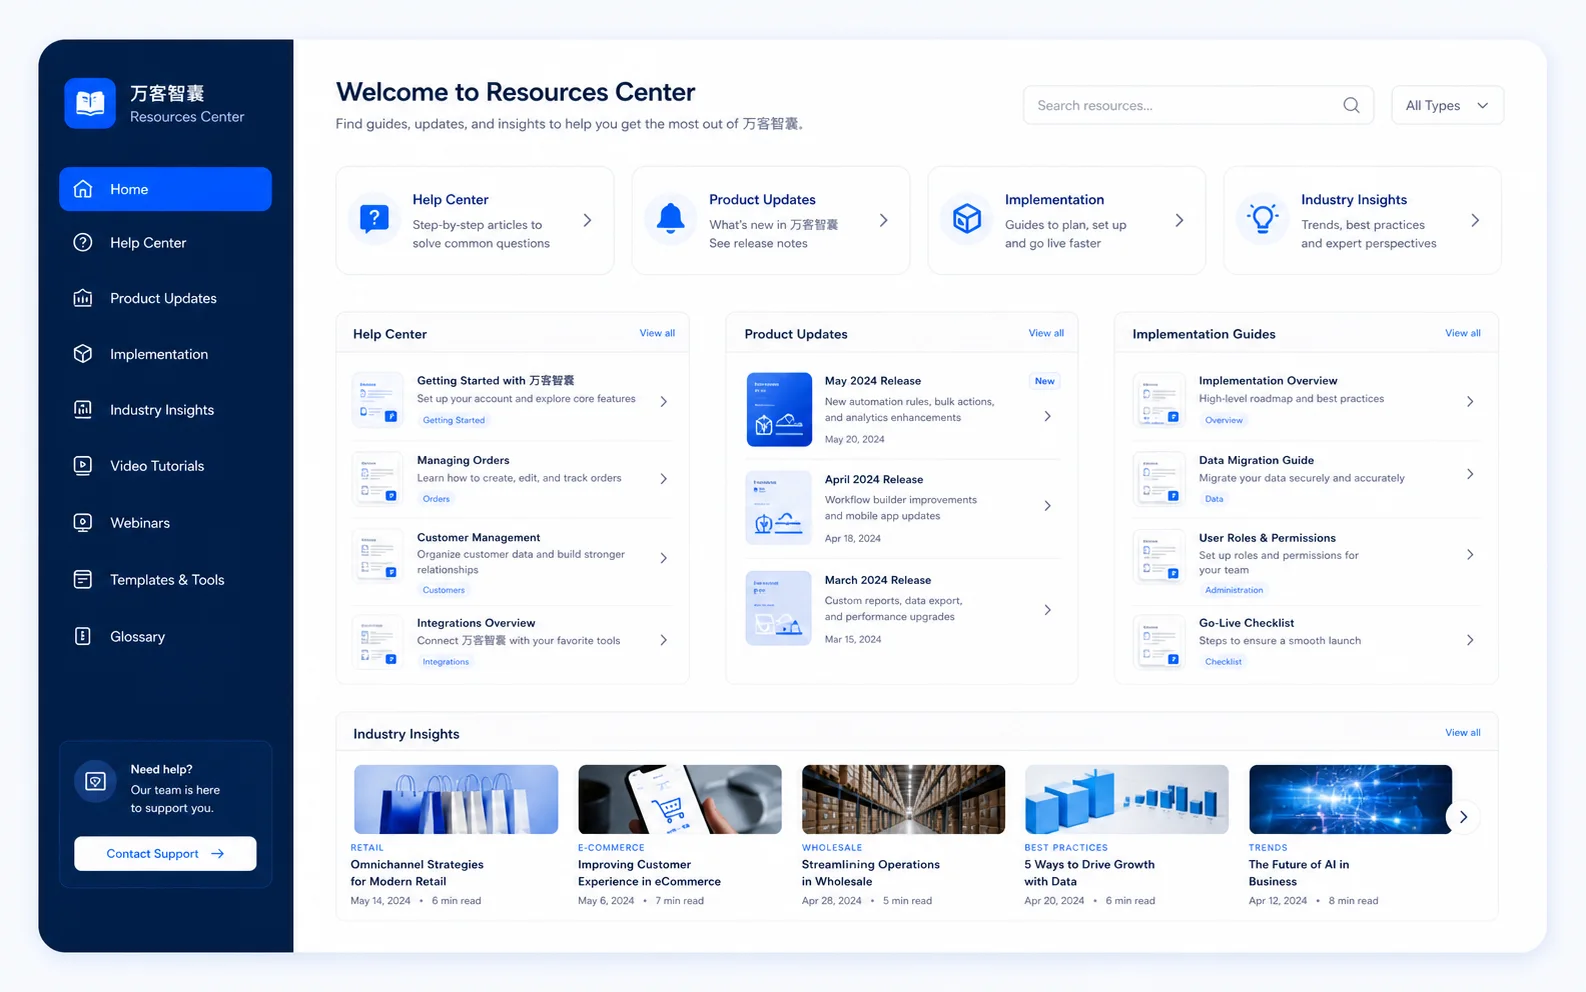Viewport: 1586px width, 992px height.
Task: Show next Industry Insights articles with the arrow
Action: point(1463,817)
